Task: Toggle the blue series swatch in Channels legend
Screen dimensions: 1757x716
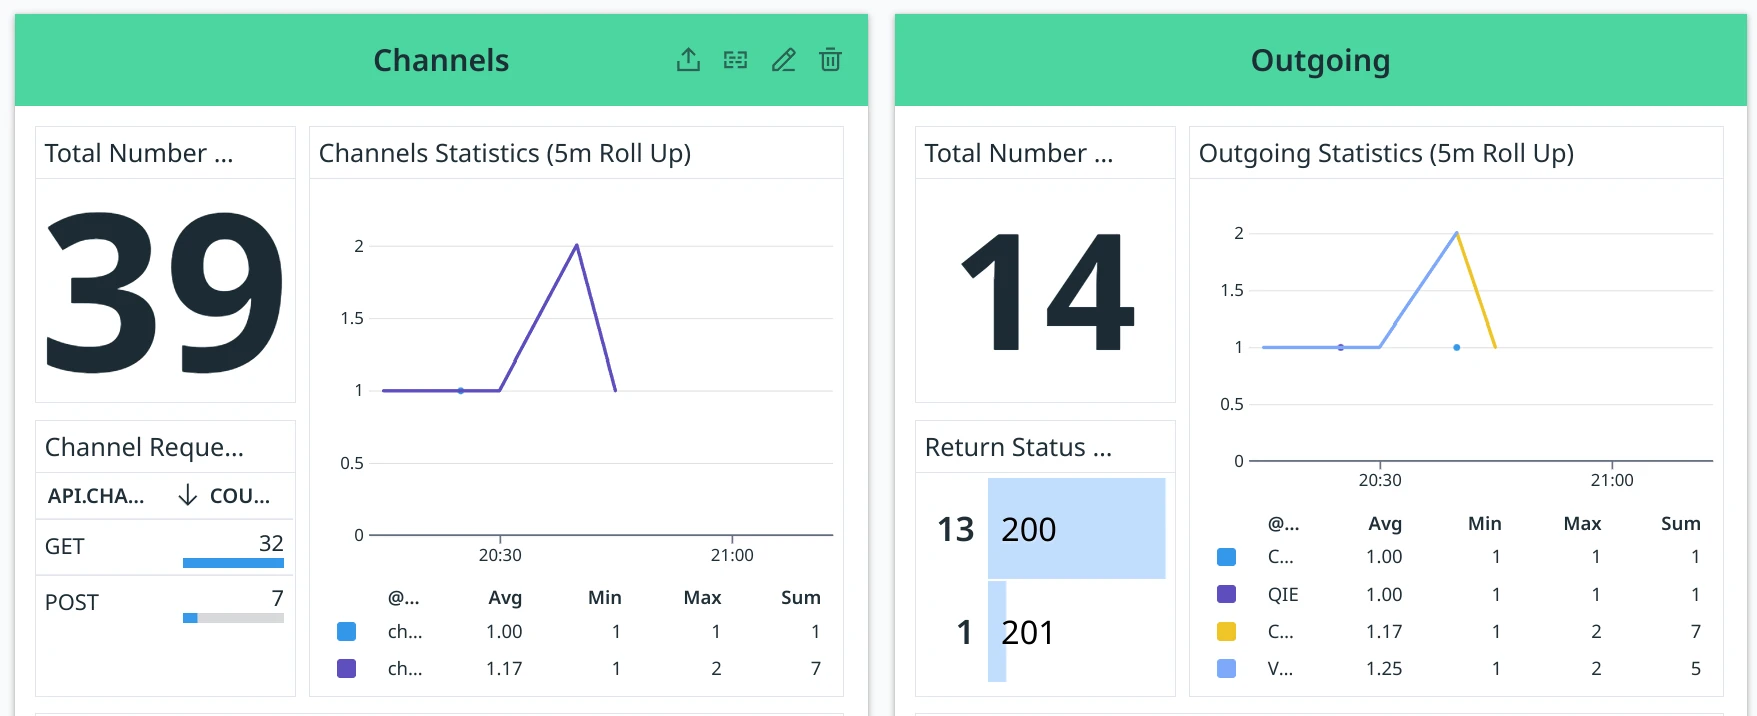Action: click(347, 631)
